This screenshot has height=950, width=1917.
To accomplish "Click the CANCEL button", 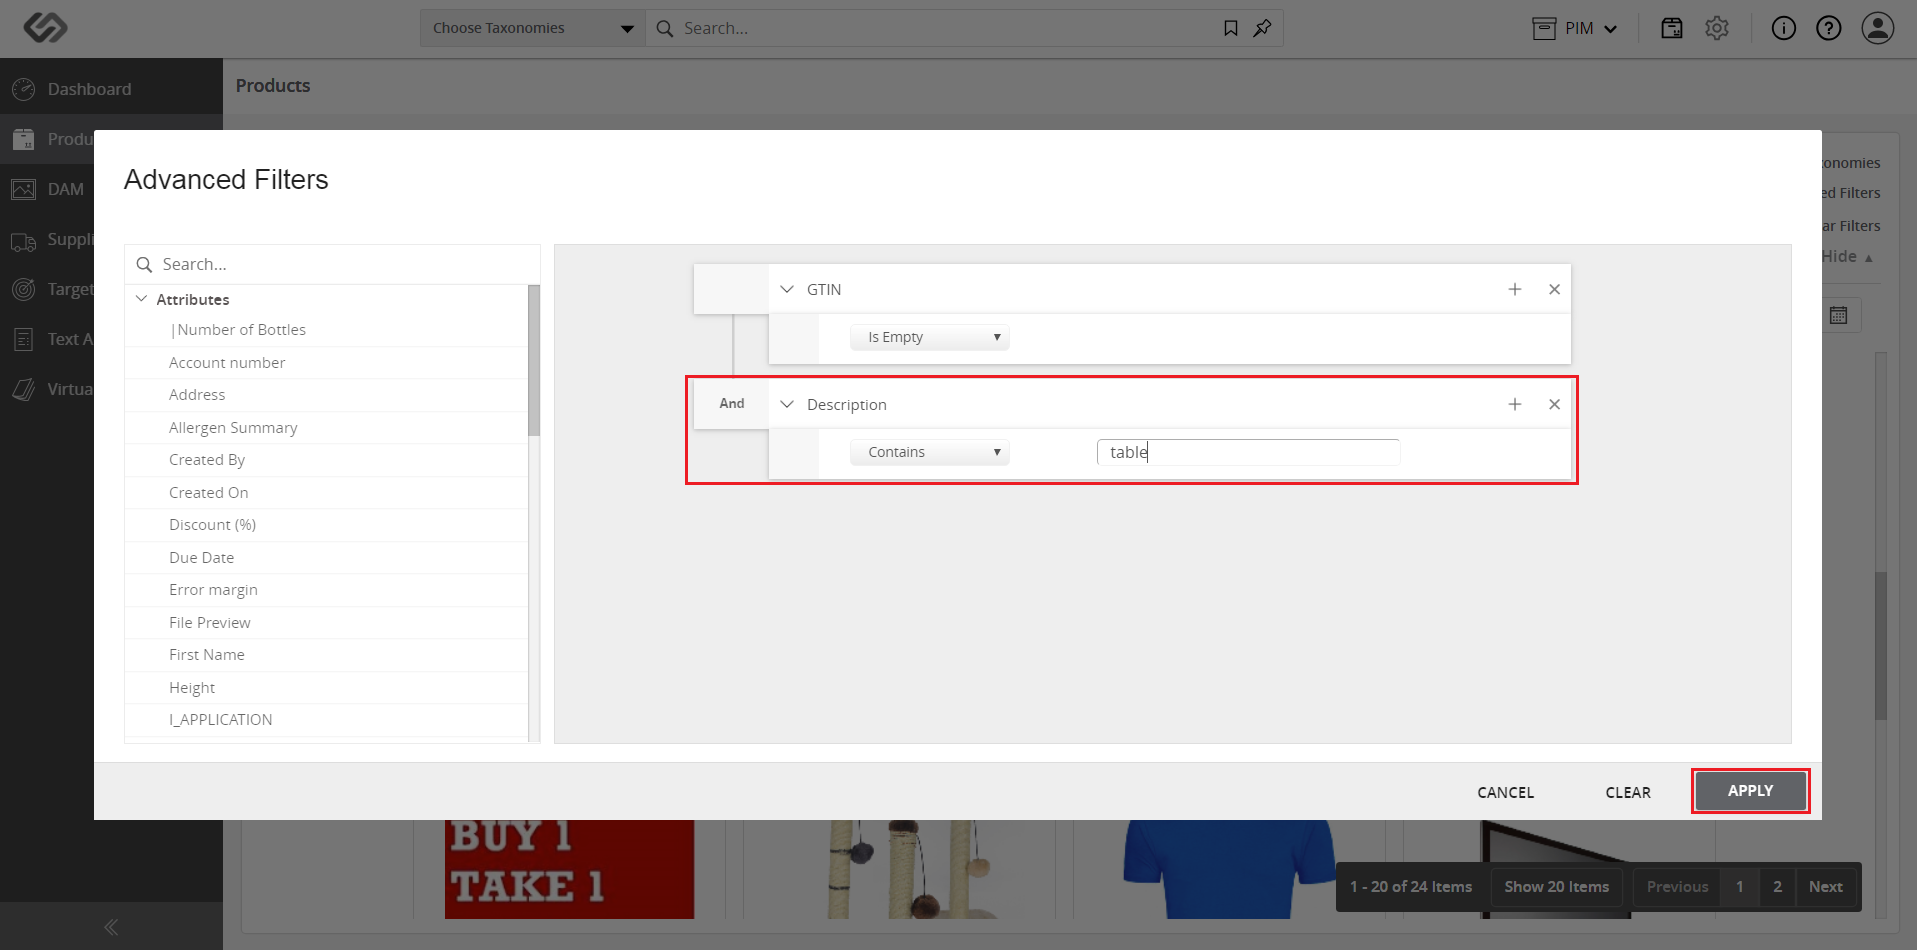I will (x=1505, y=792).
